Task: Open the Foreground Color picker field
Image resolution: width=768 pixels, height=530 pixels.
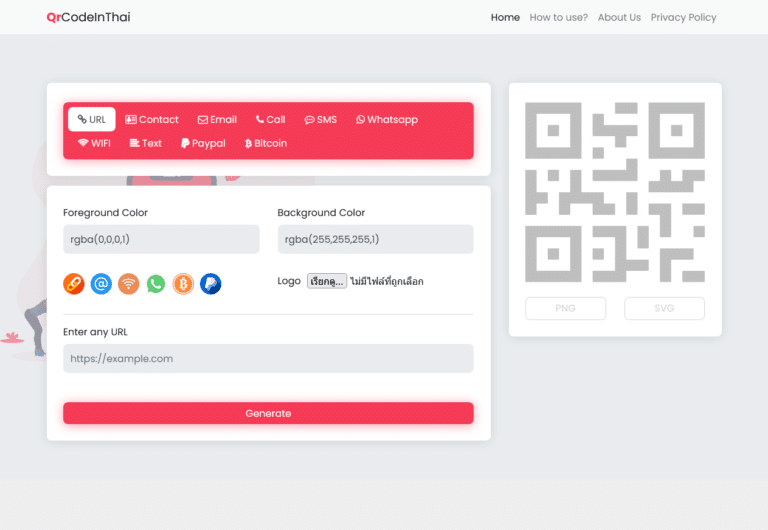Action: coord(161,239)
